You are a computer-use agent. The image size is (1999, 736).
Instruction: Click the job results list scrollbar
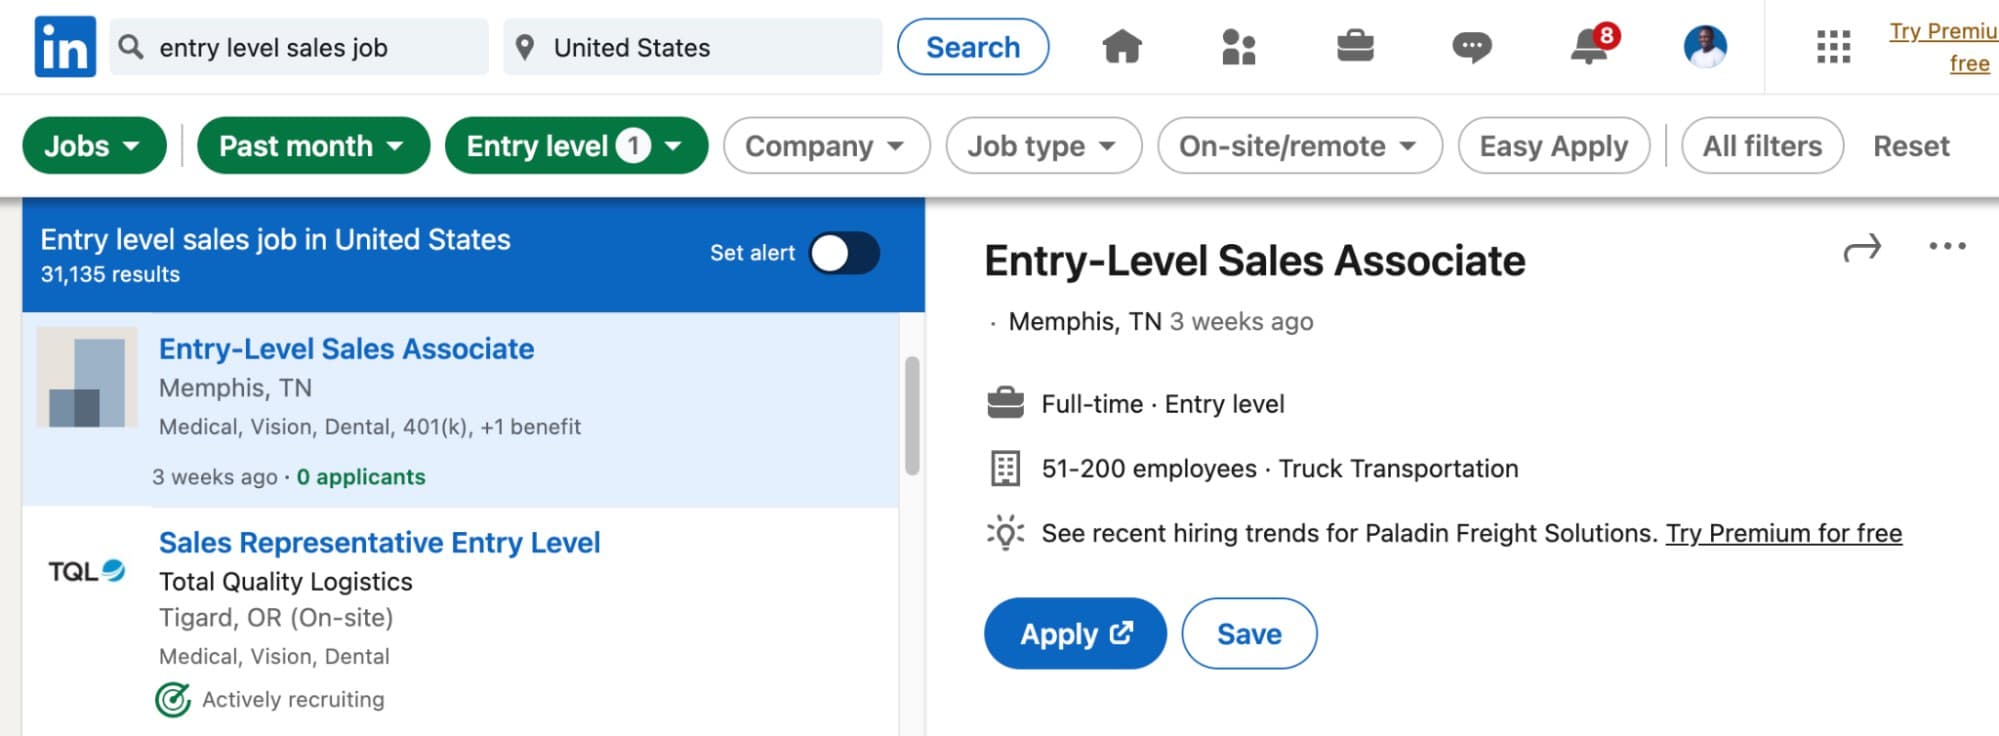(912, 415)
